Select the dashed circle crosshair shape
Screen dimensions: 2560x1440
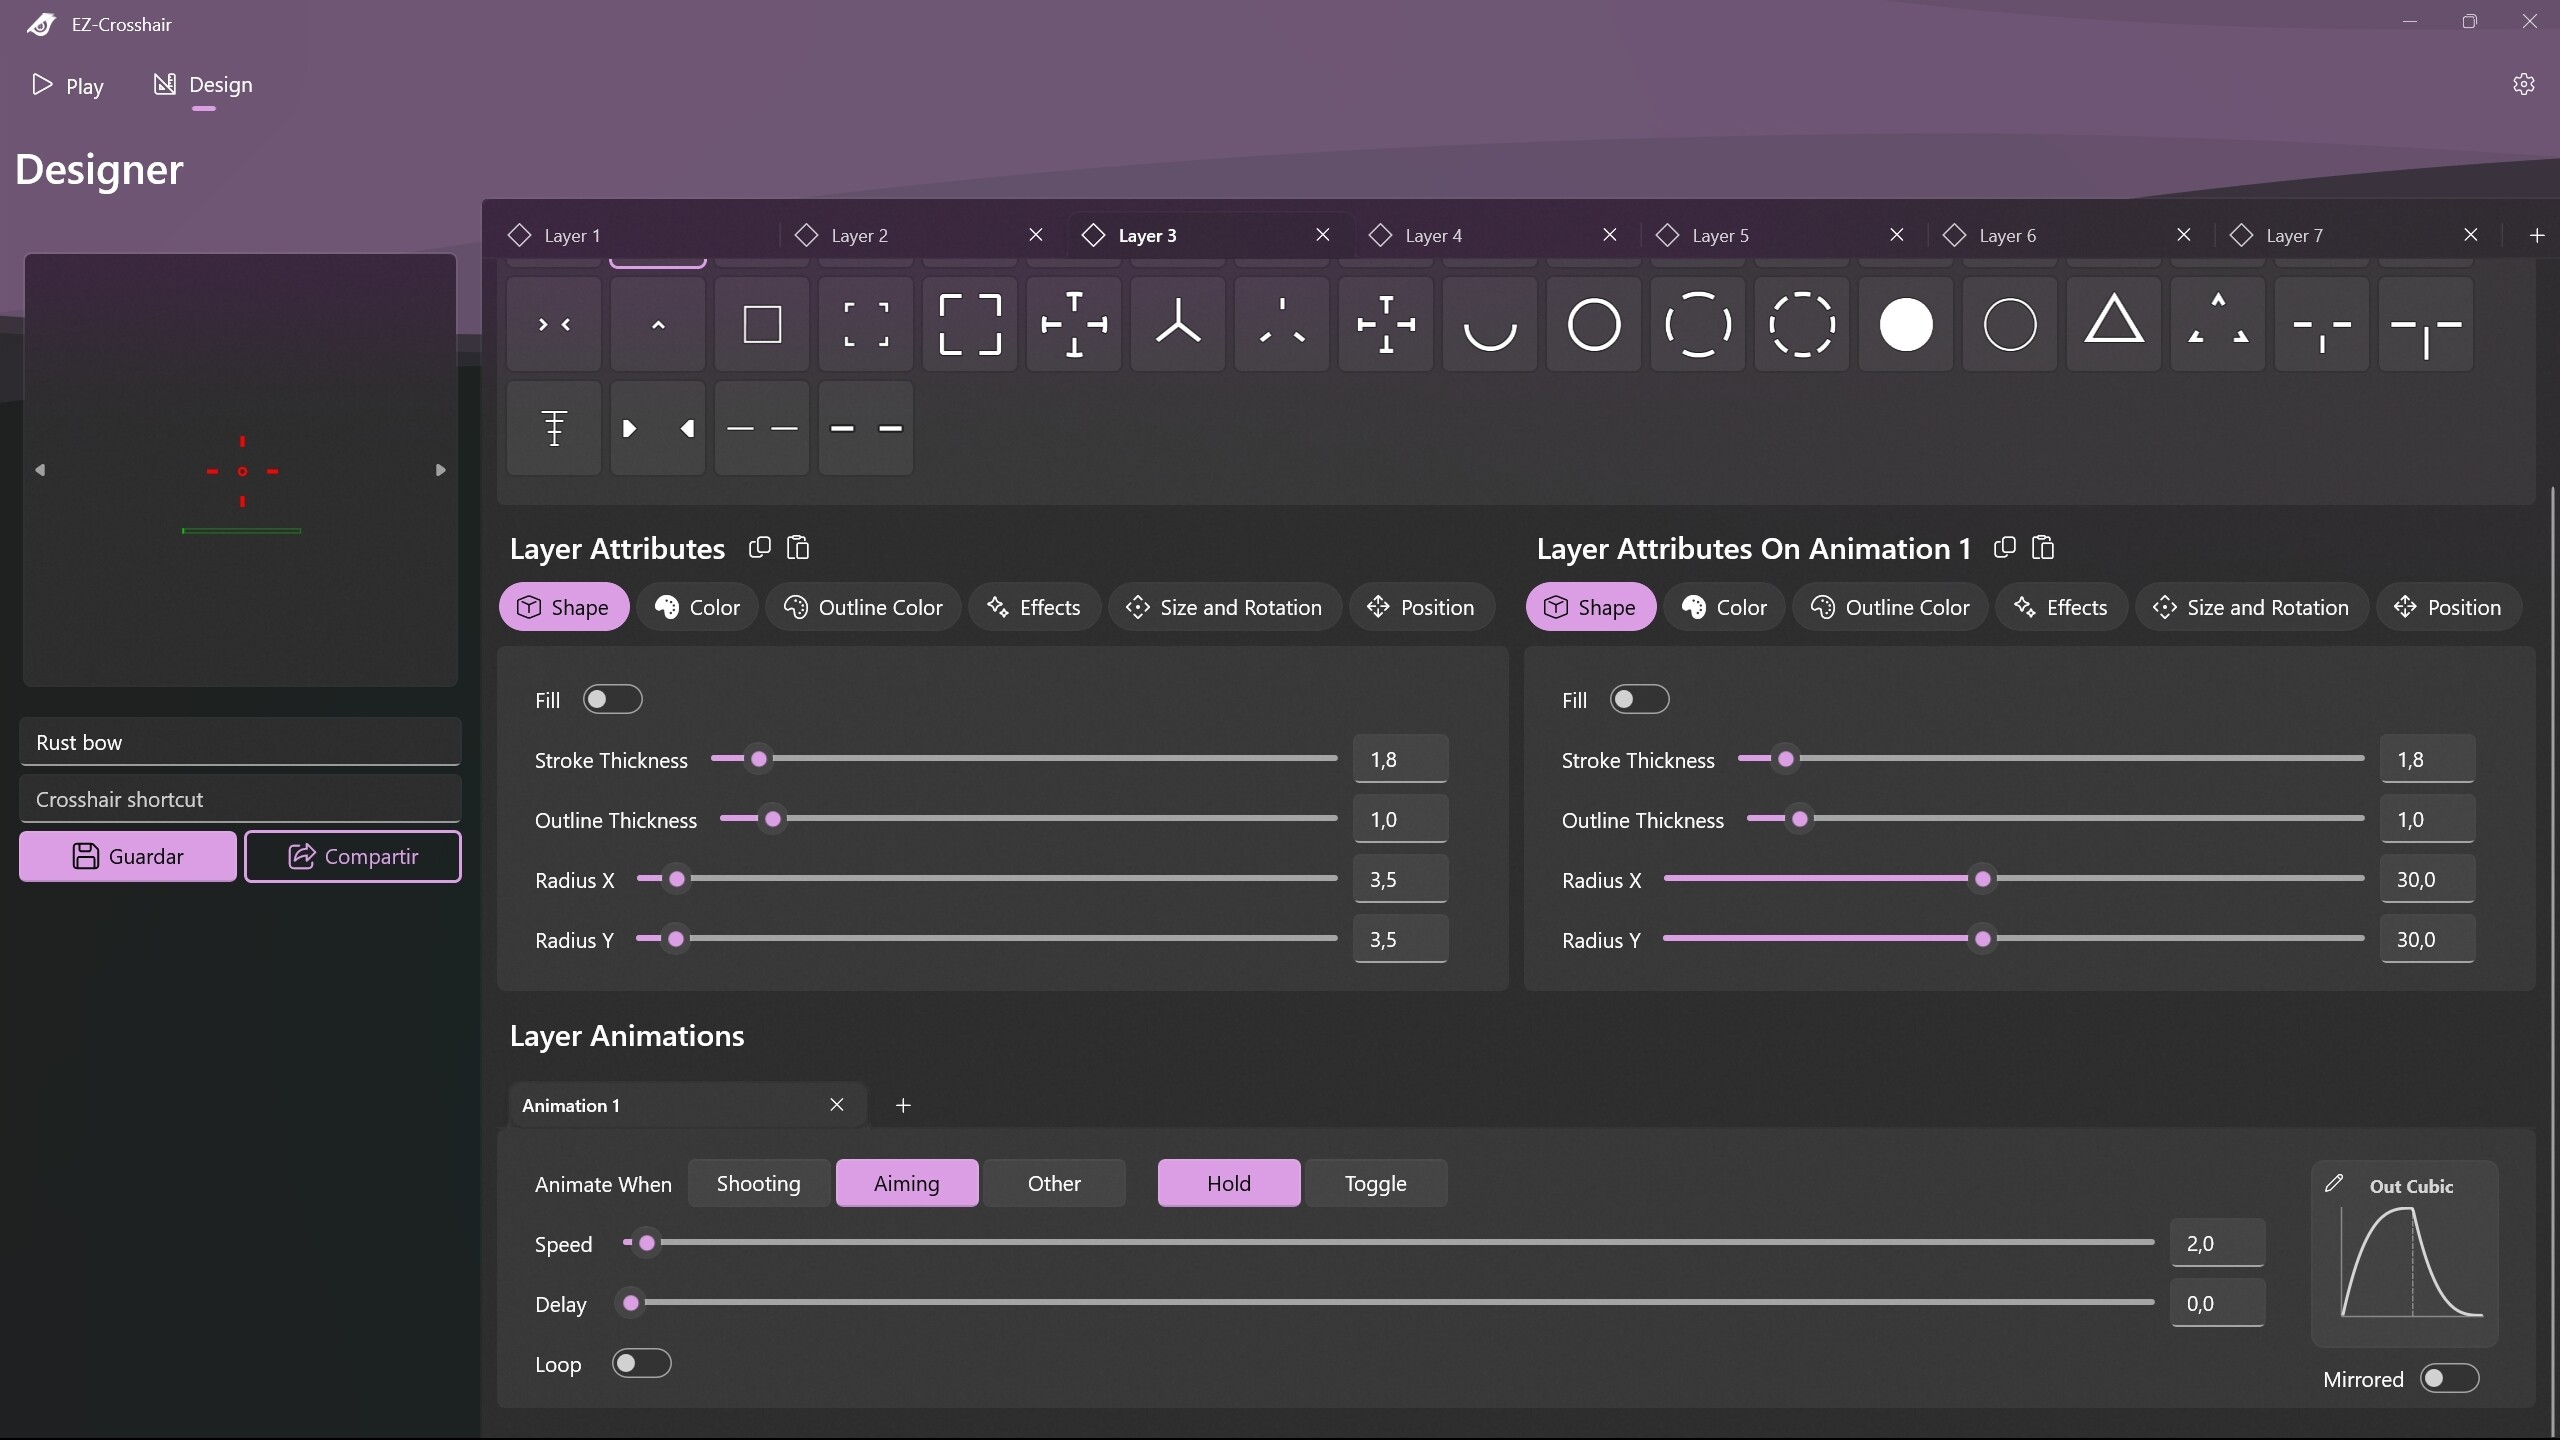tap(1800, 324)
